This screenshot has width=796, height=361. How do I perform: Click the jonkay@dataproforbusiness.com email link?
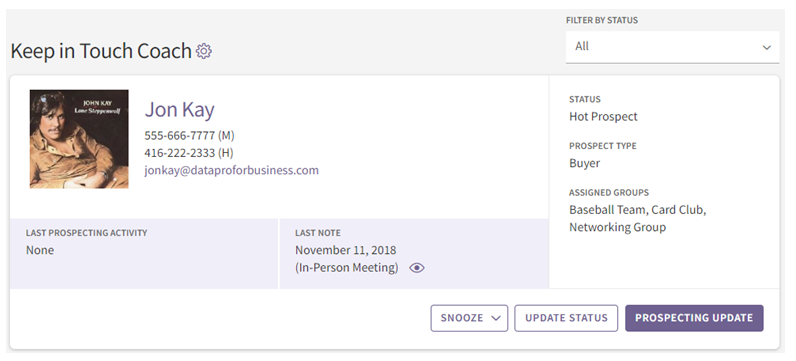tap(231, 170)
